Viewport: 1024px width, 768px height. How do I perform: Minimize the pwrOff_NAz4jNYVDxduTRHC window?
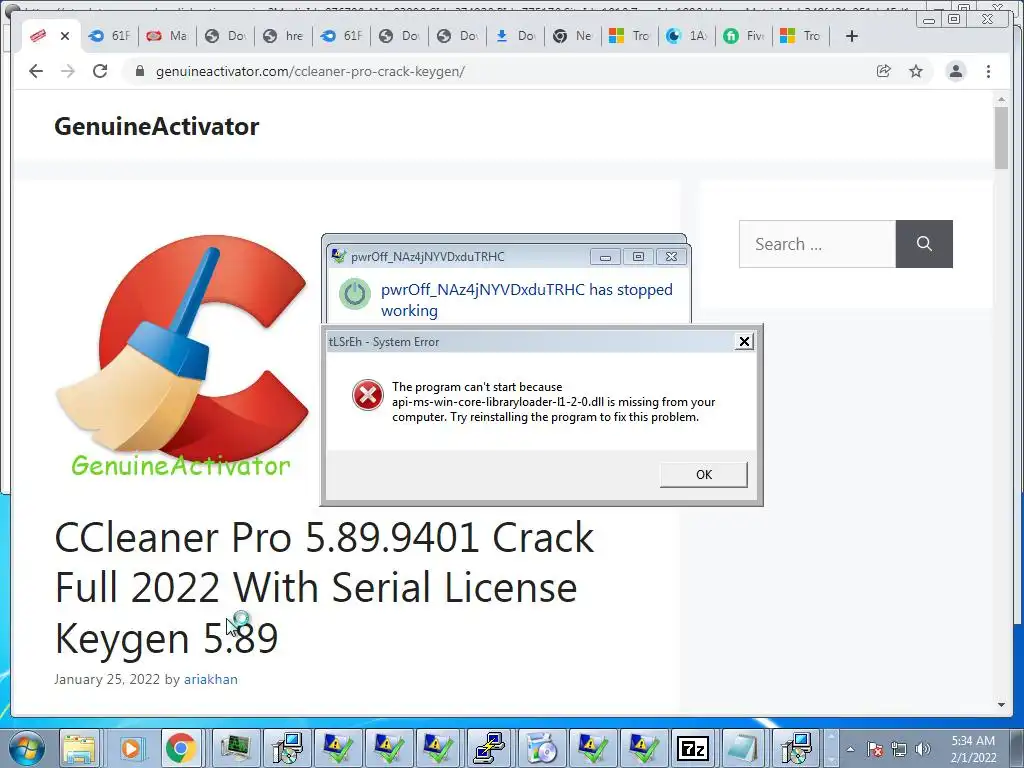pyautogui.click(x=605, y=257)
